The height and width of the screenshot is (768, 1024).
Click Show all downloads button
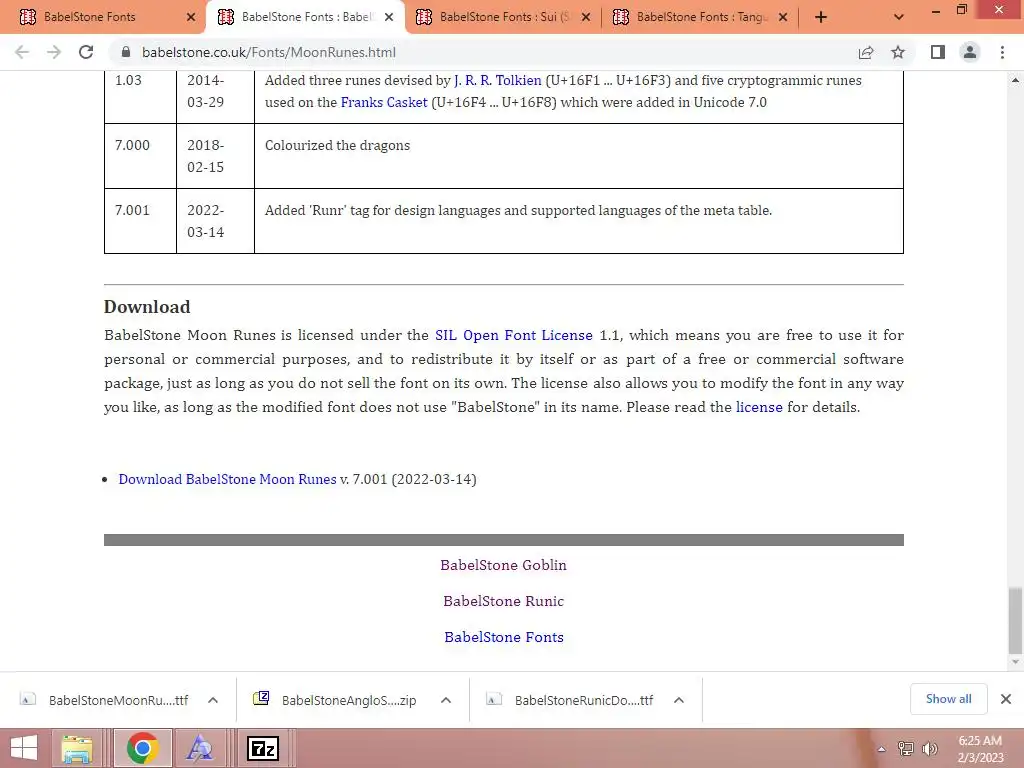tap(948, 699)
